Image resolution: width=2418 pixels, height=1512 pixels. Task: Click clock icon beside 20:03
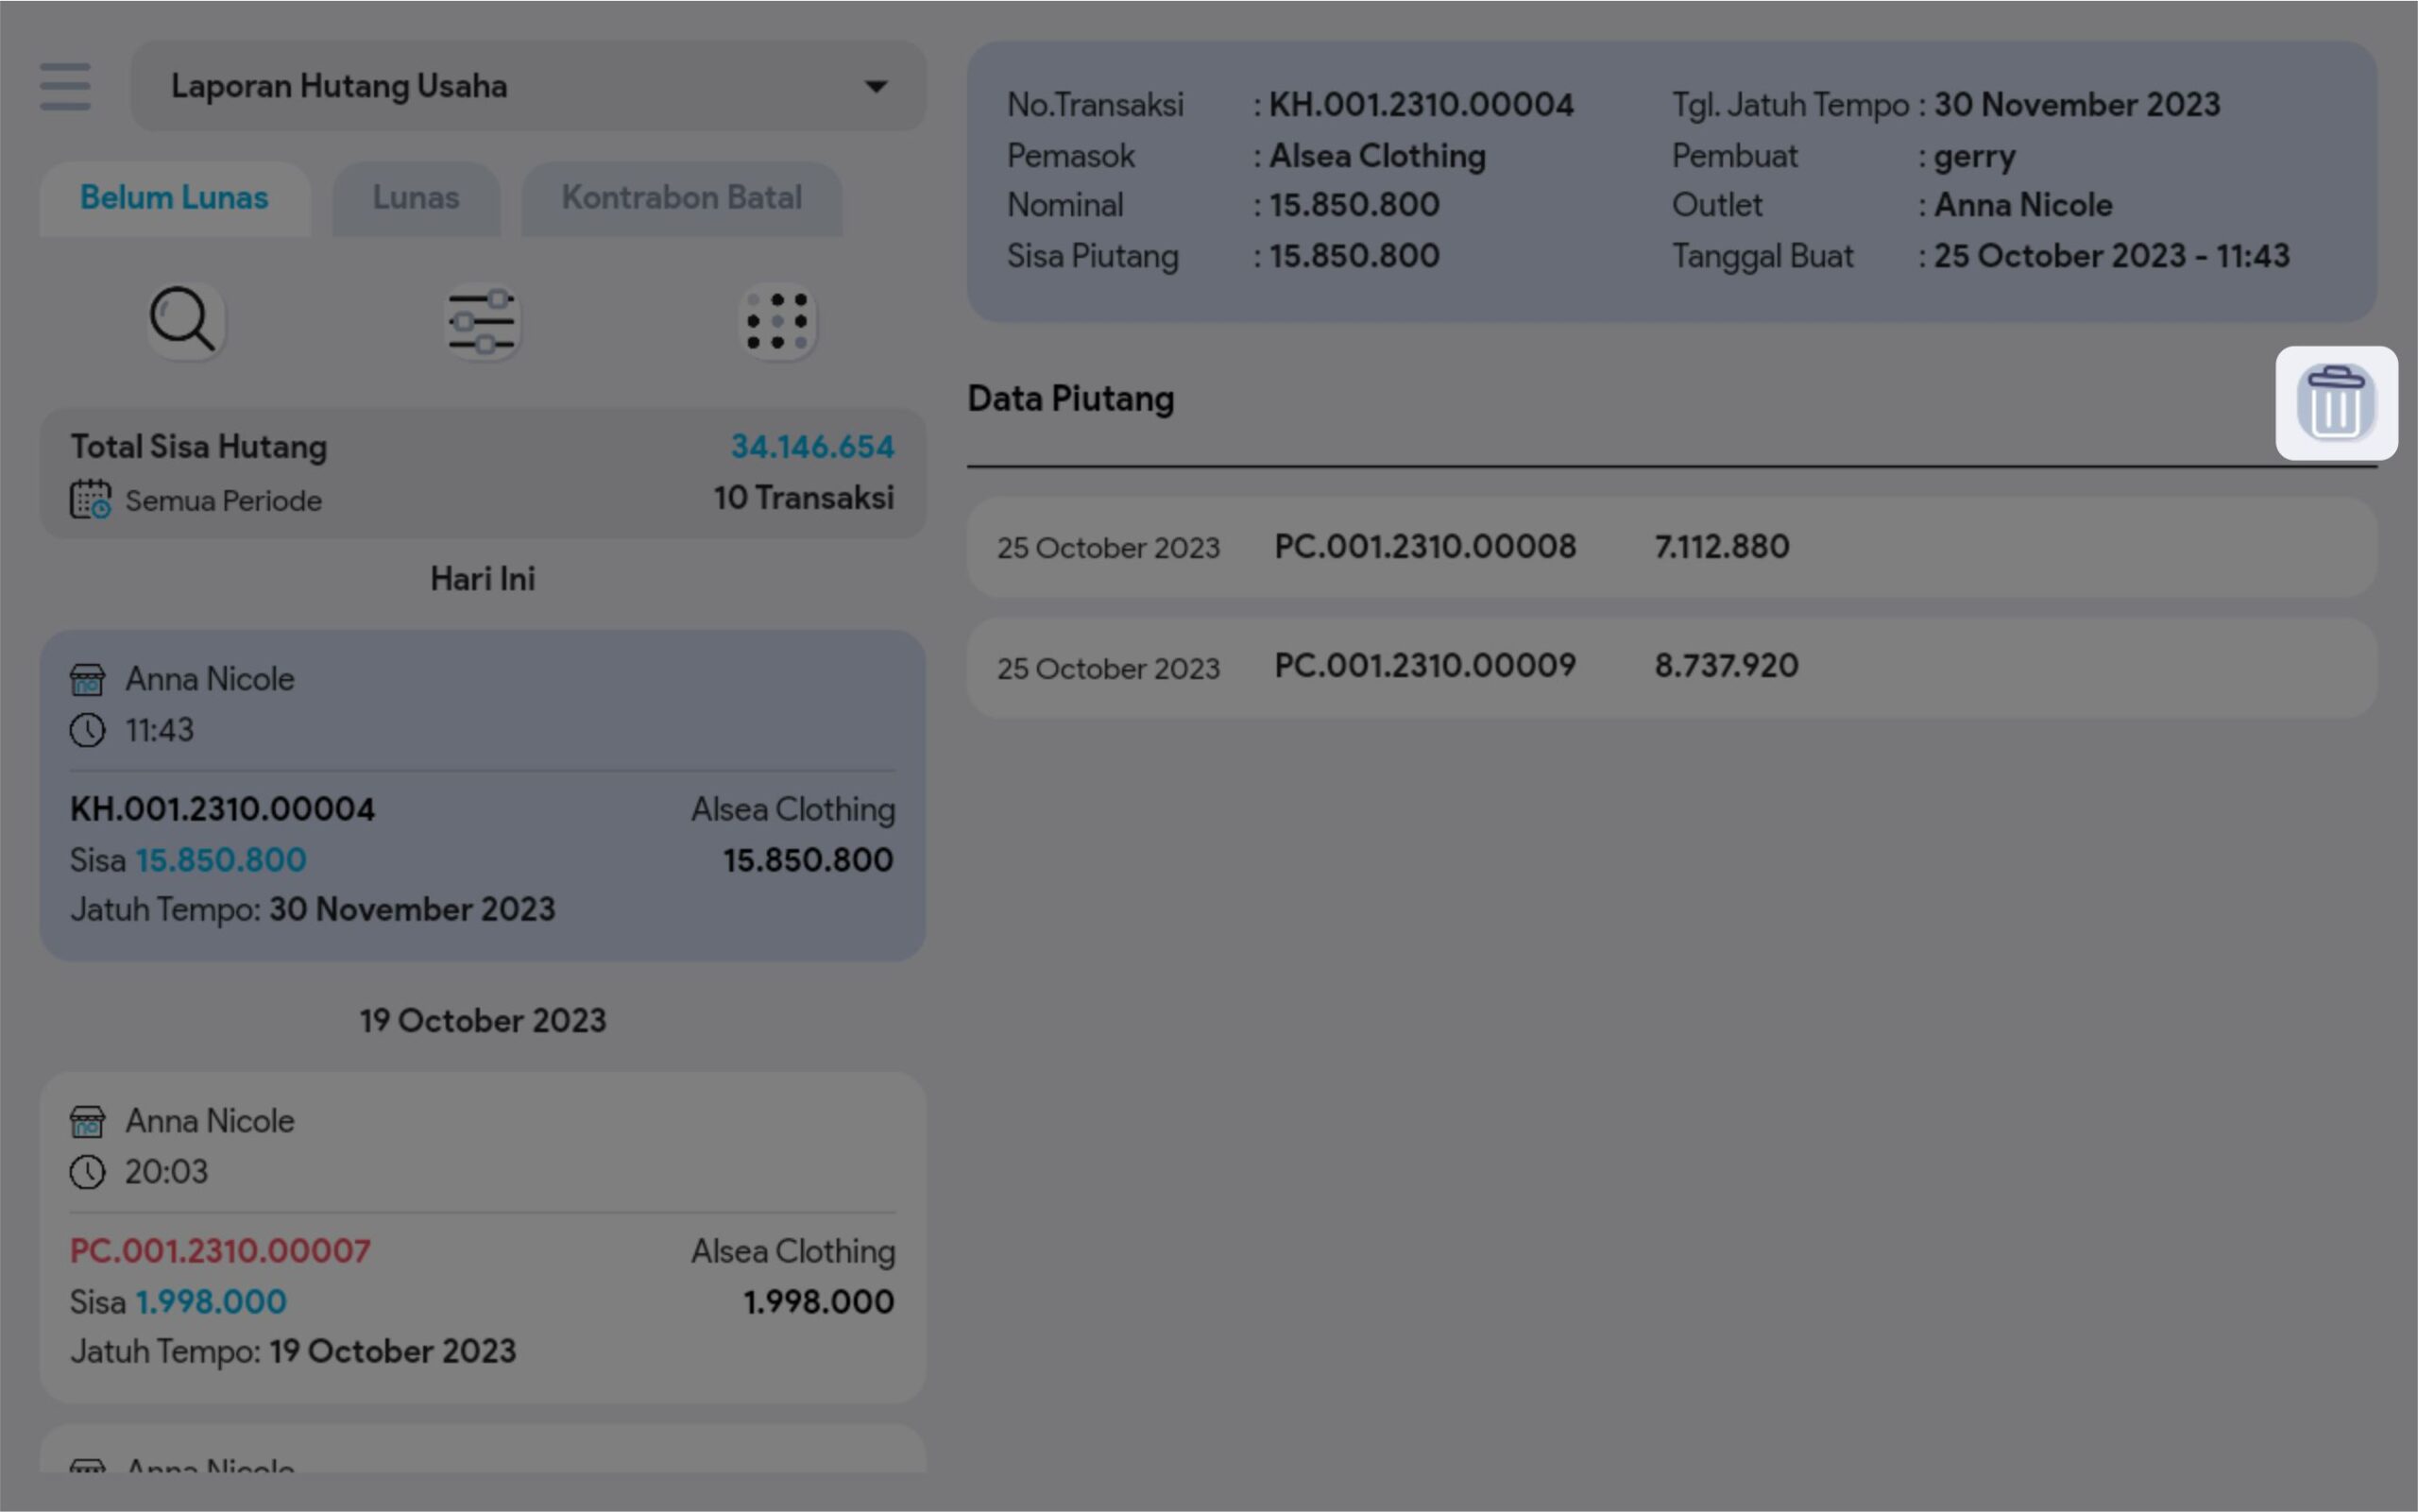[87, 1172]
